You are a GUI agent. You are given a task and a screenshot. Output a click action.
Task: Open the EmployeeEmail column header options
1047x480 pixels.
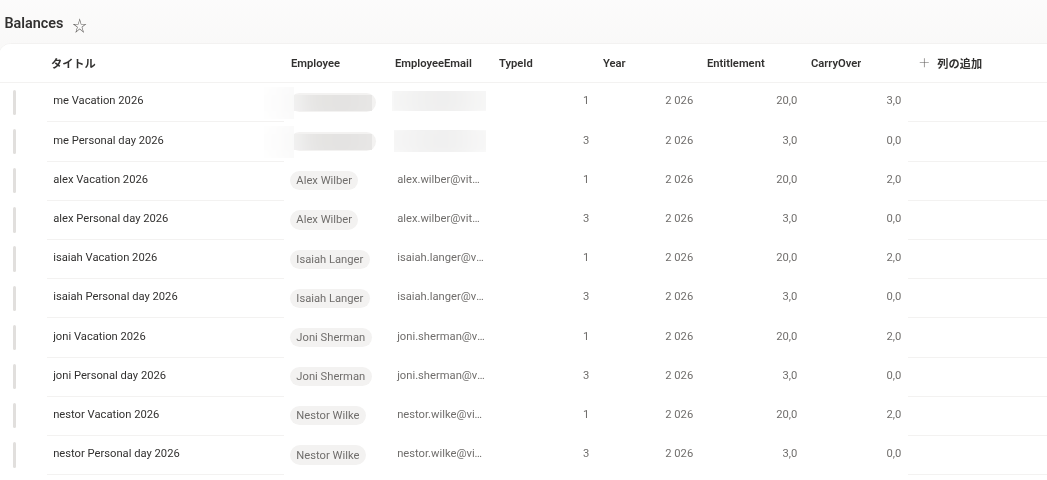433,63
